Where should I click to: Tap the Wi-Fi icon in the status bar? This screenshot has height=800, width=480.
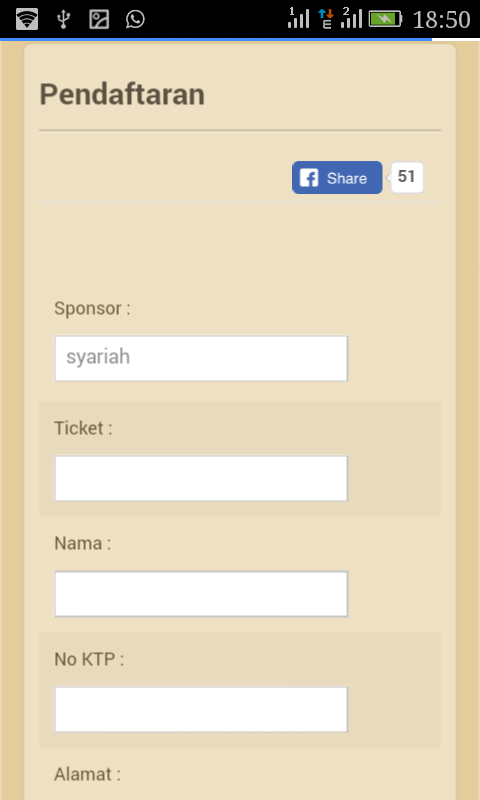click(x=27, y=19)
